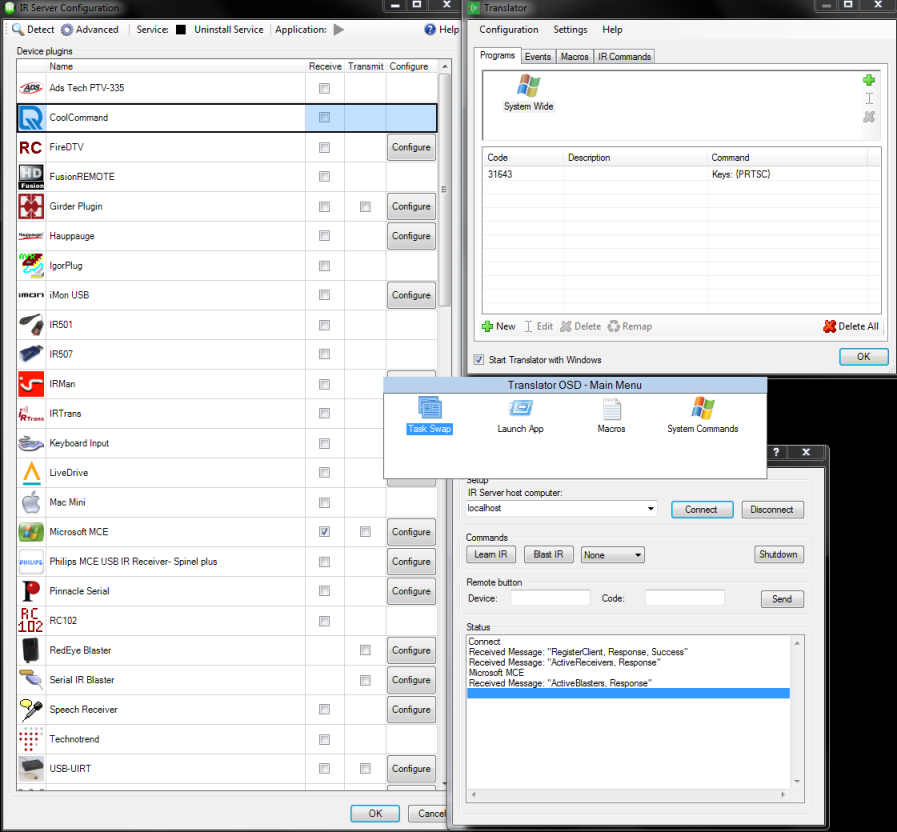The image size is (897, 832).
Task: Click the Blast IR button
Action: point(548,554)
